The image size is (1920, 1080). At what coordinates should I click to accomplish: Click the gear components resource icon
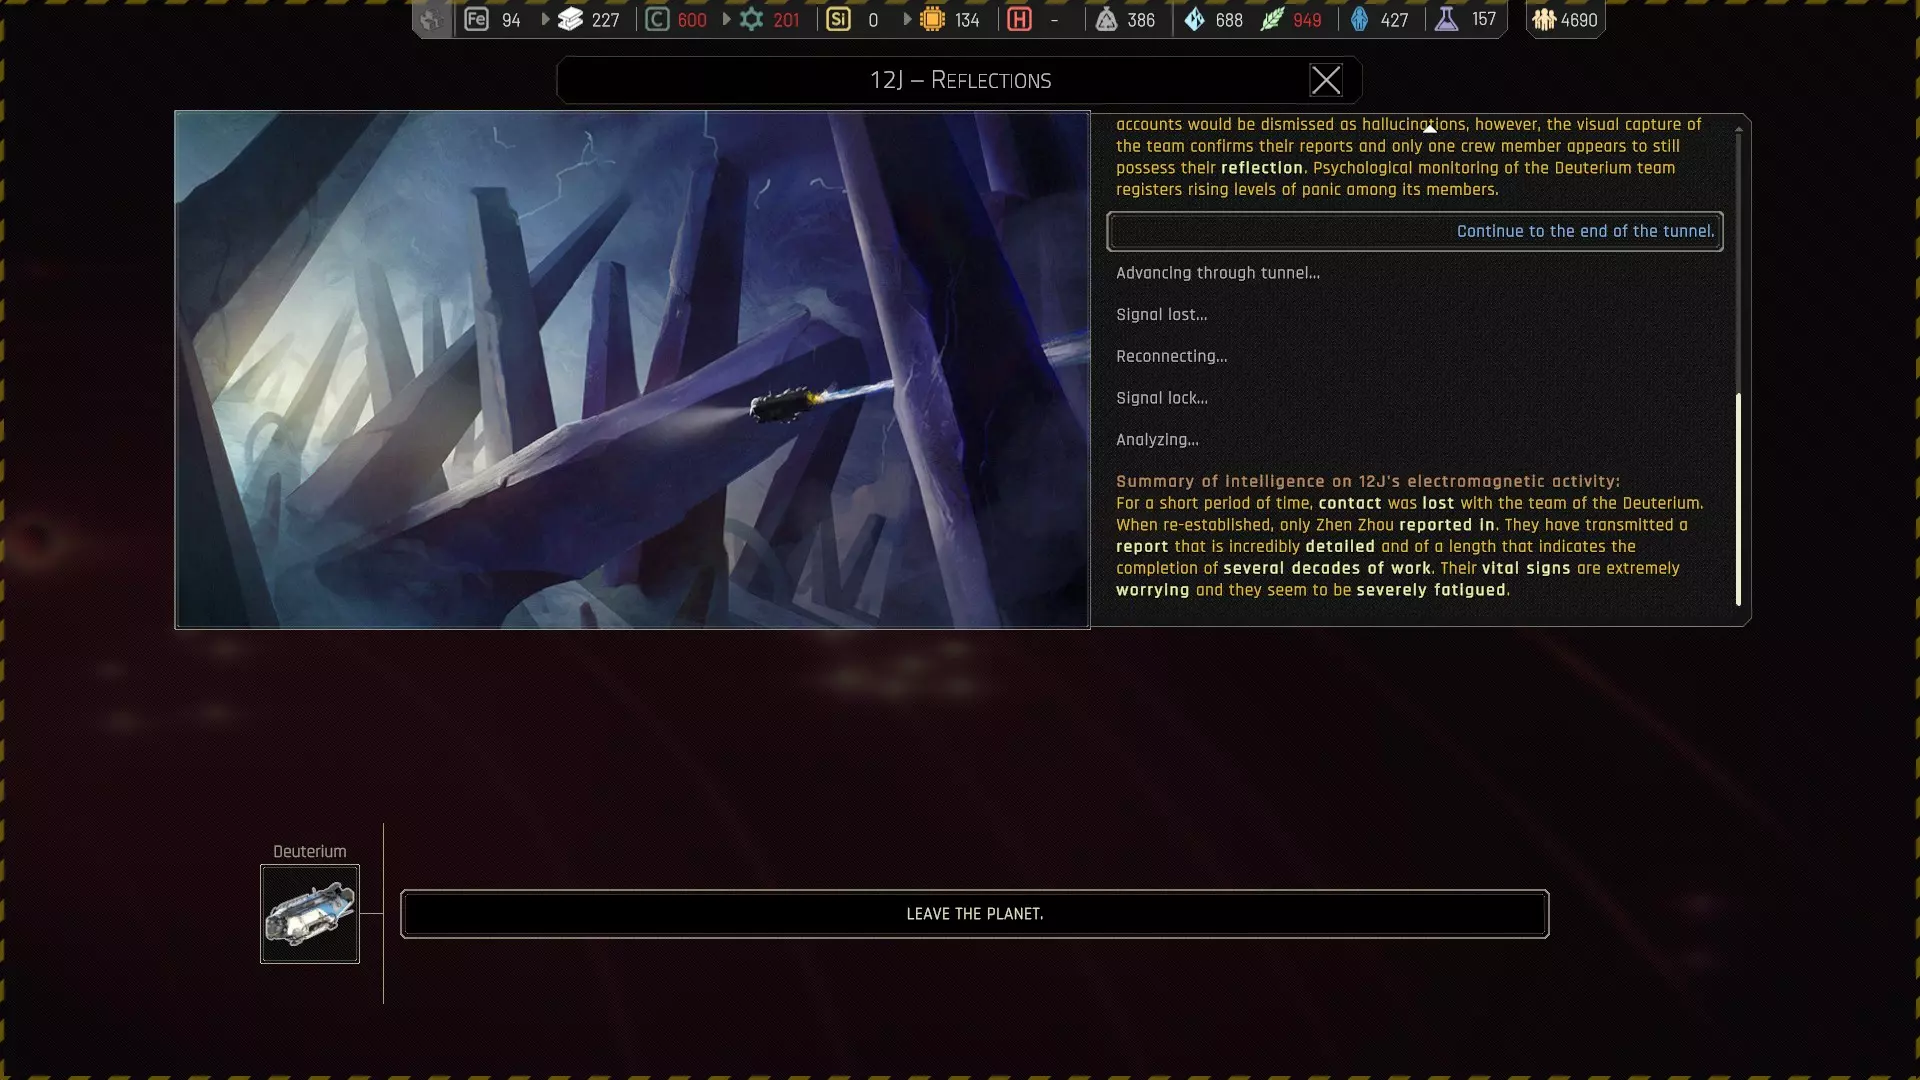751,20
